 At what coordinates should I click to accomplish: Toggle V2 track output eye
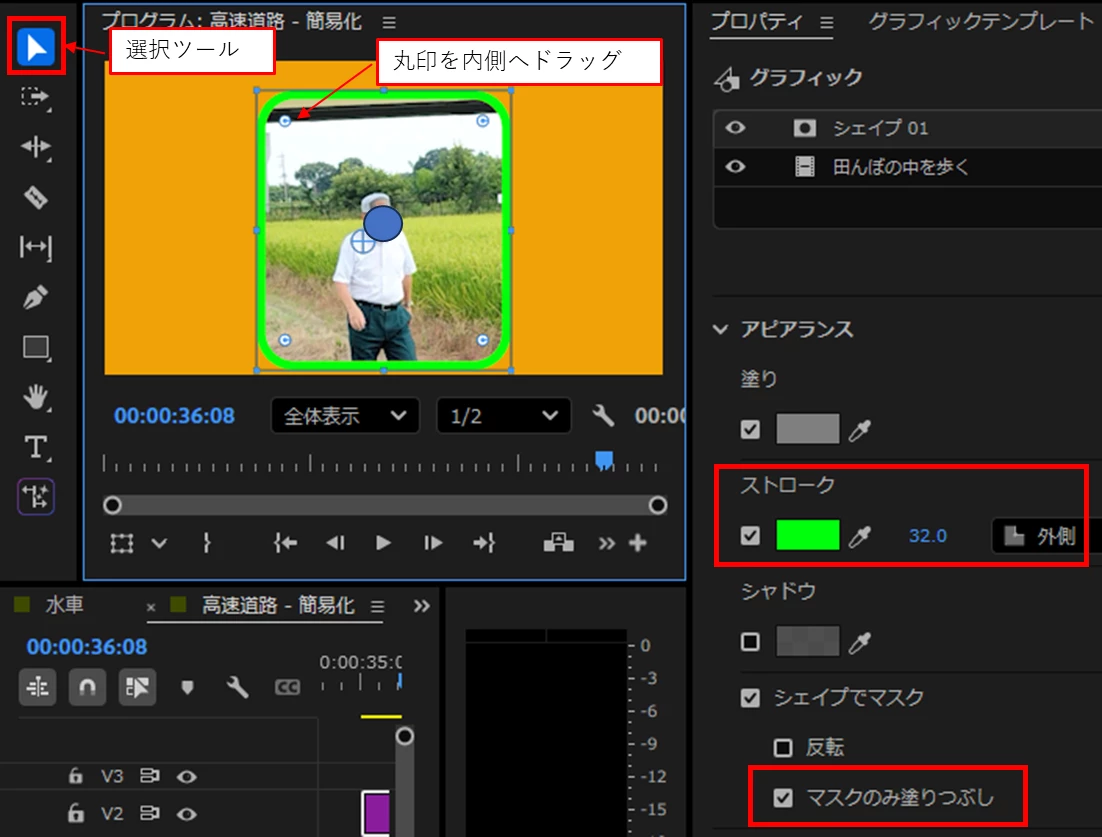186,814
